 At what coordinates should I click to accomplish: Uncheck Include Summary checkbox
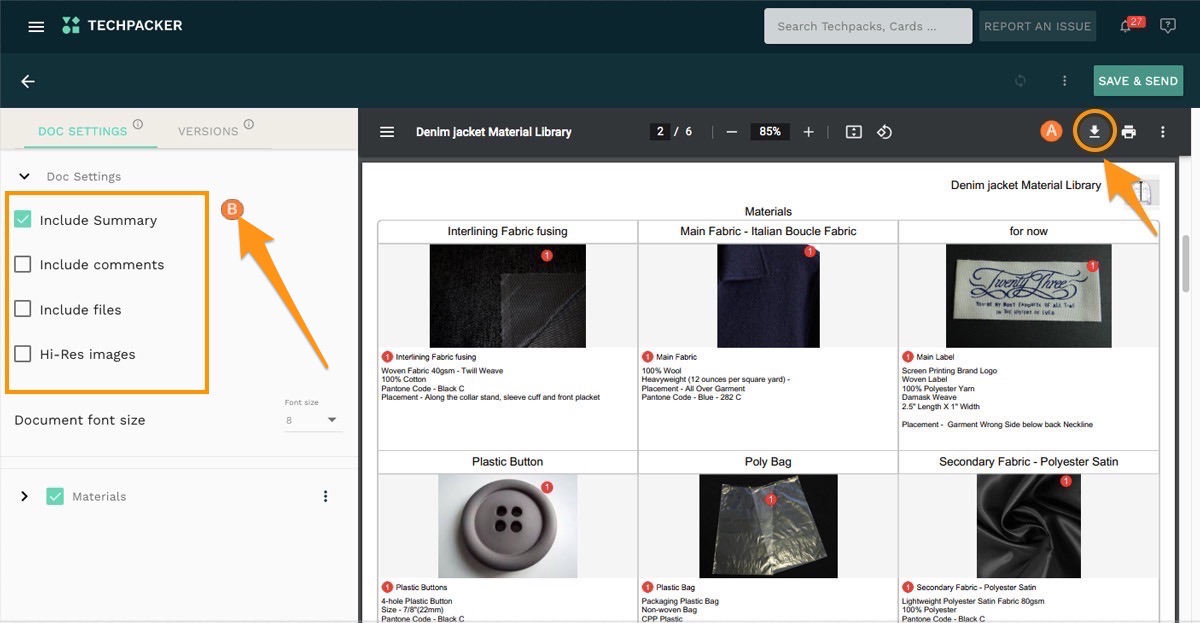(x=23, y=220)
